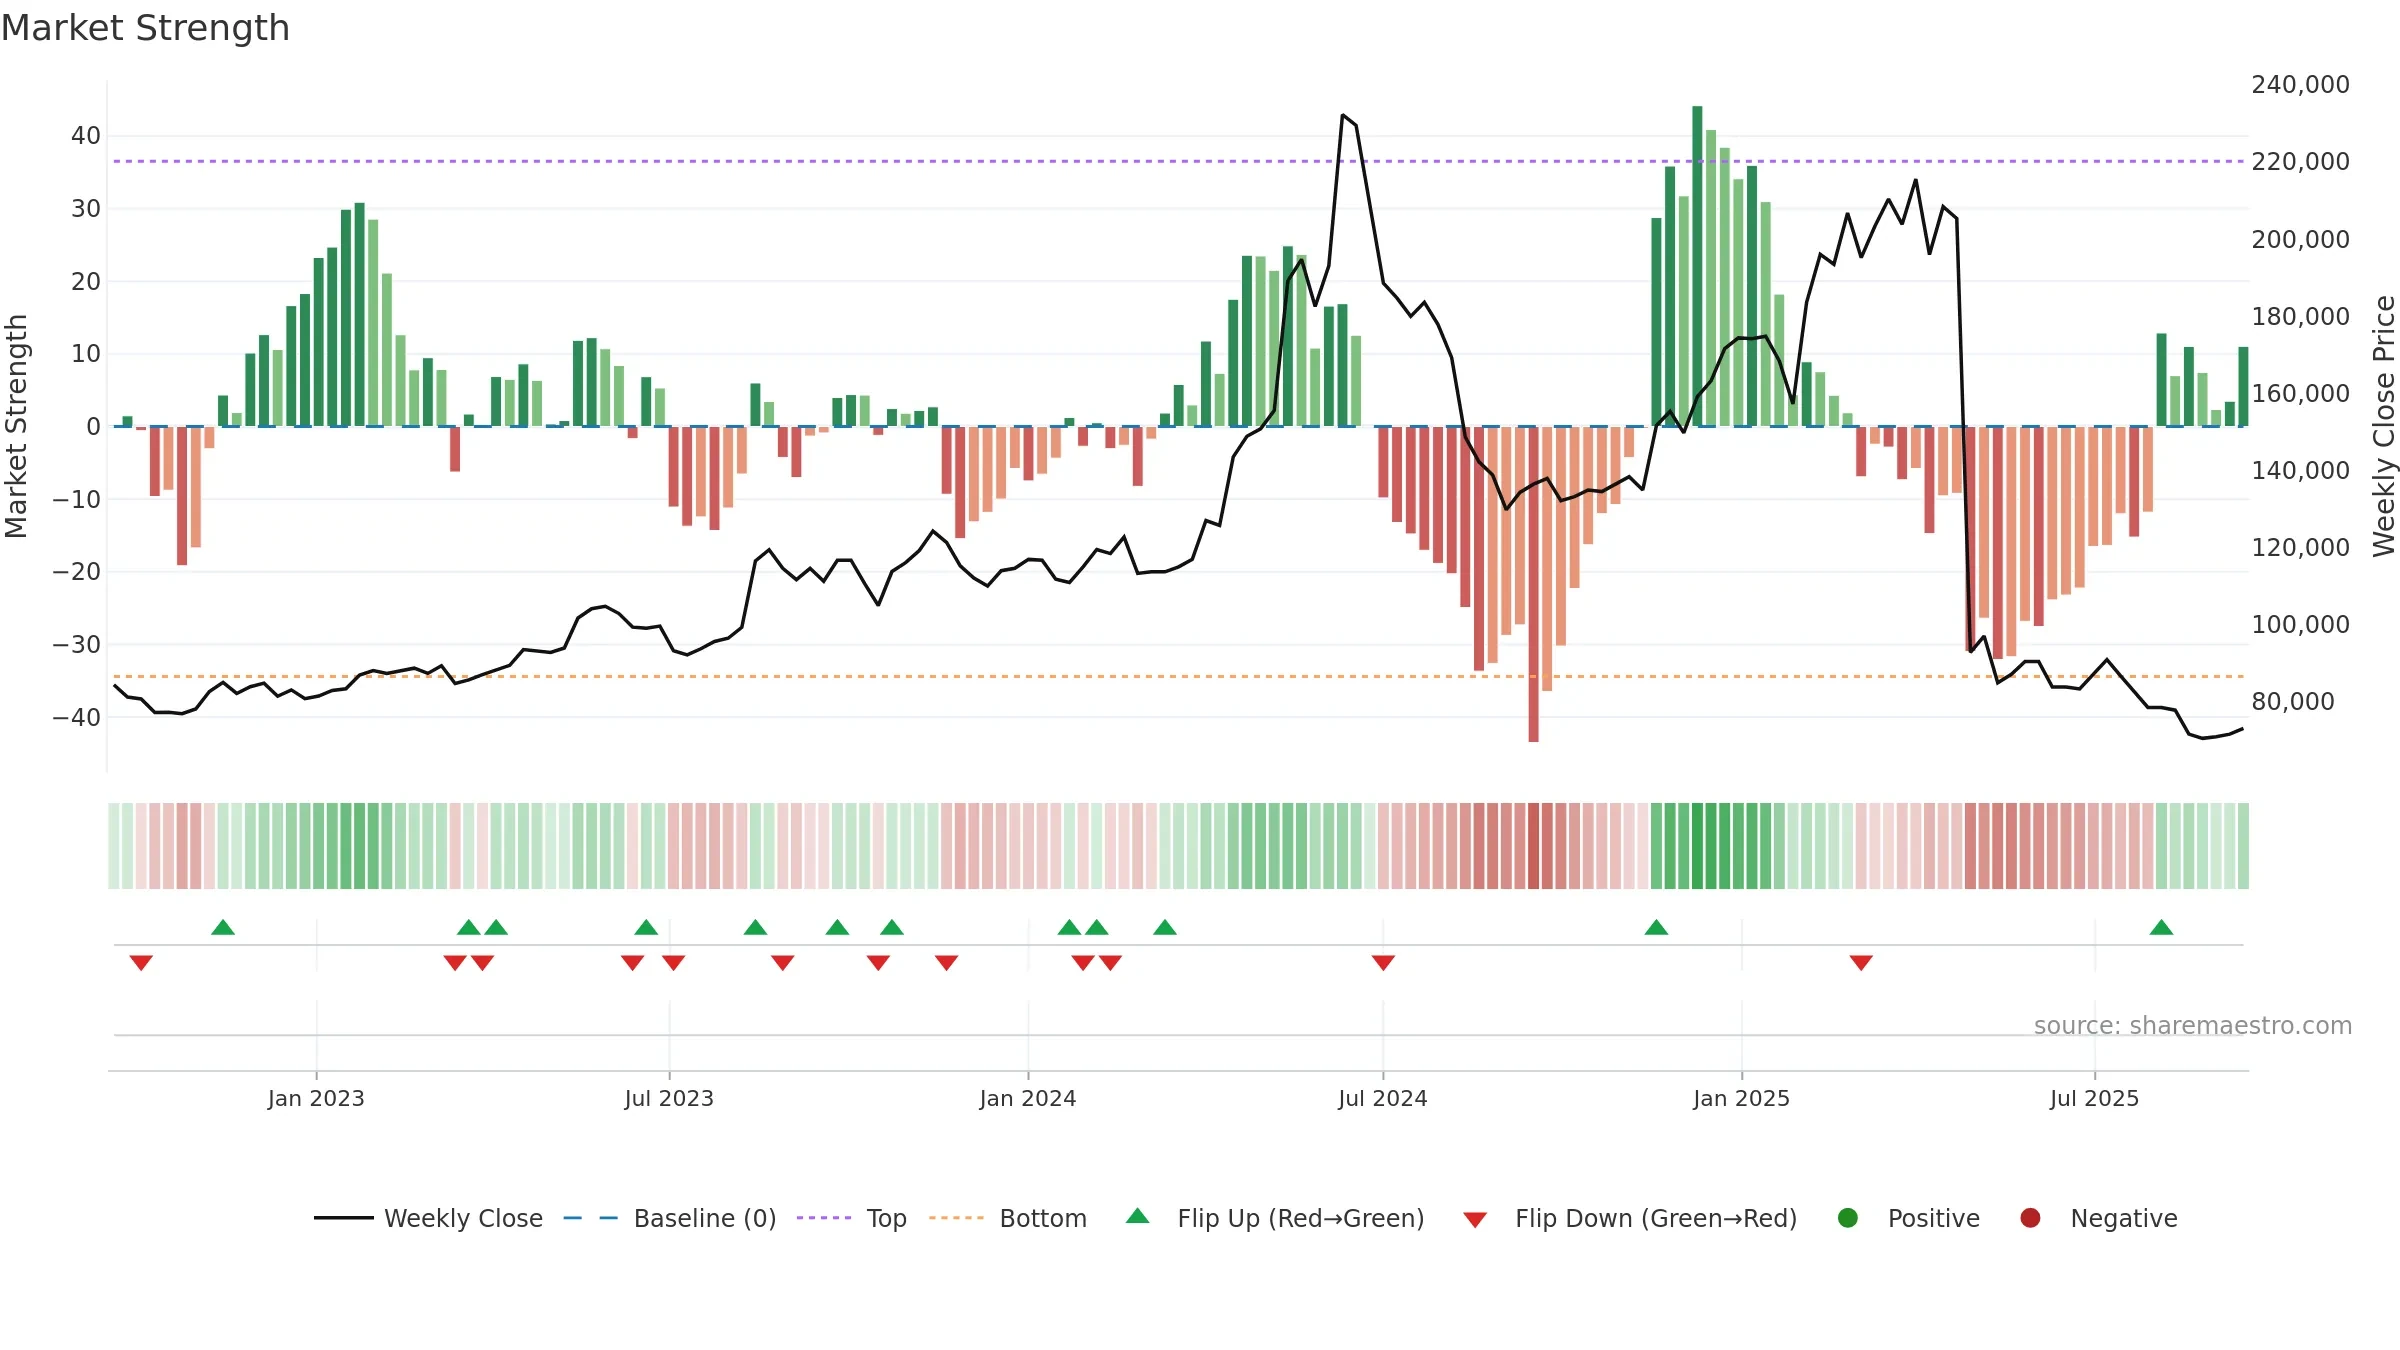Select the 'Weekly Close' legend label
Viewport: 2400px width, 1350px height.
[463, 1218]
